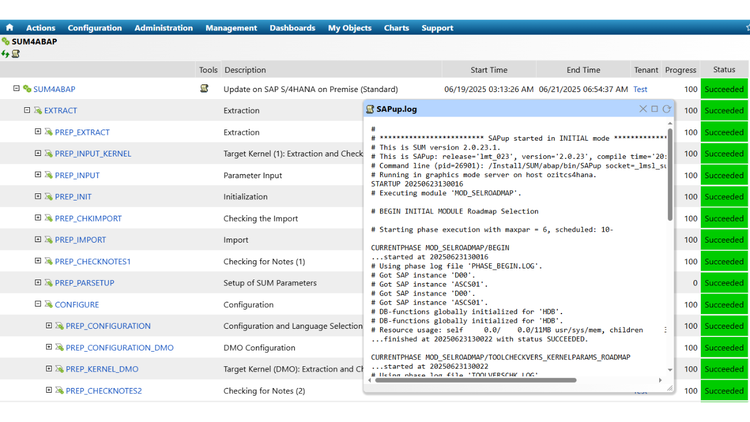The height and width of the screenshot is (422, 750).
Task: Open the My Objects menu
Action: [x=350, y=28]
